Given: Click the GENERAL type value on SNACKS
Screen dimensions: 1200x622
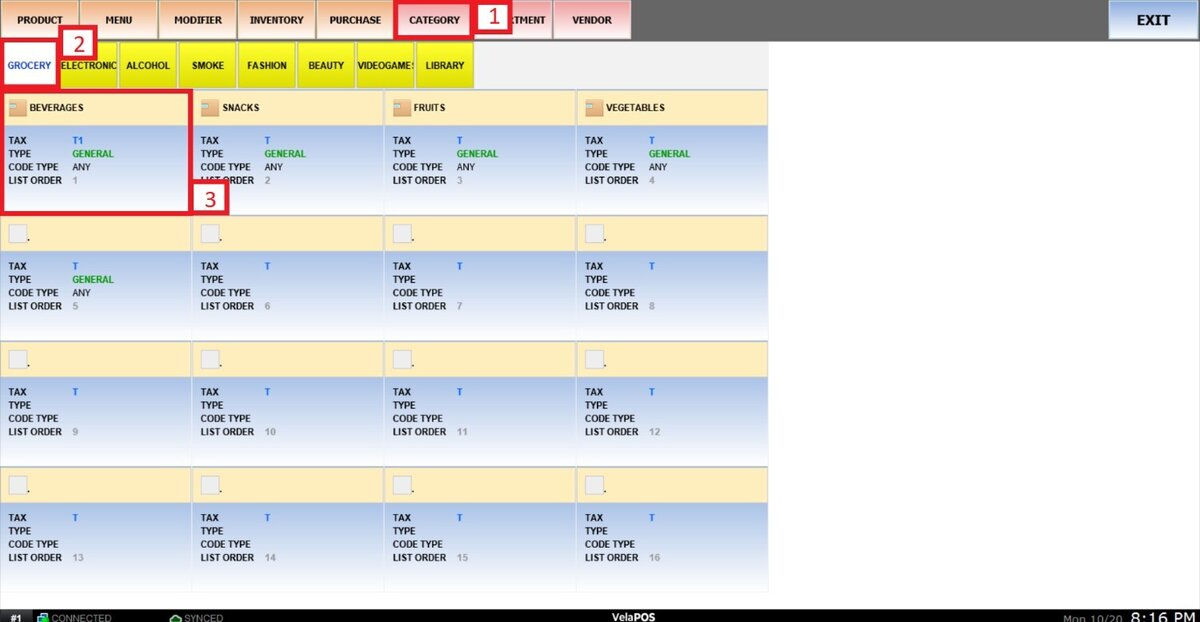Looking at the screenshot, I should 285,154.
